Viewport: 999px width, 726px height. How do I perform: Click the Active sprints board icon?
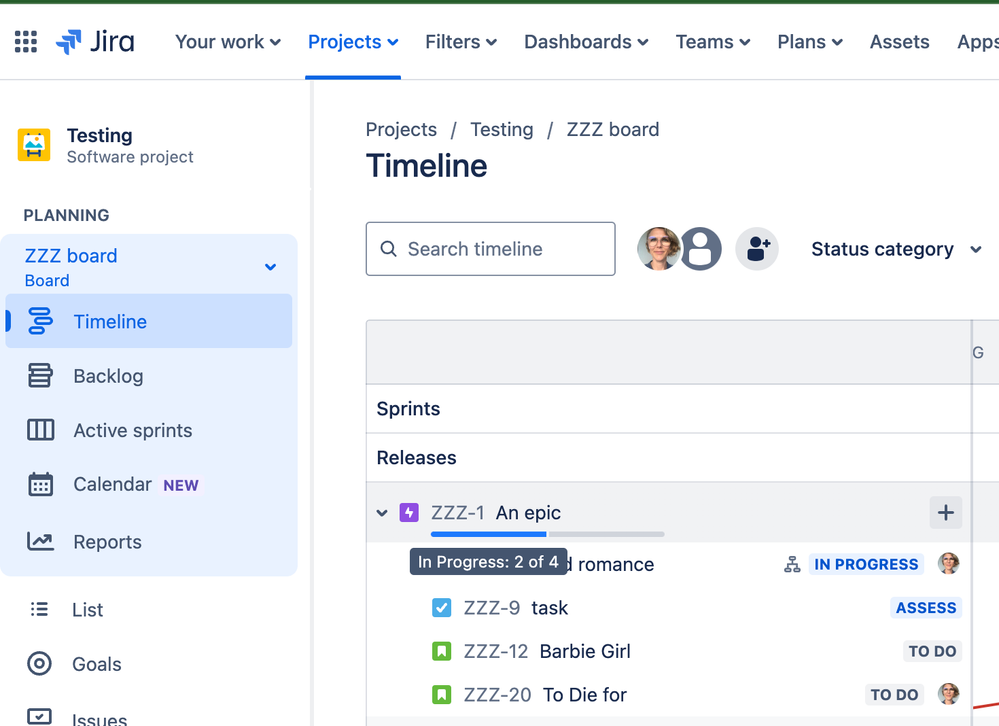[40, 430]
